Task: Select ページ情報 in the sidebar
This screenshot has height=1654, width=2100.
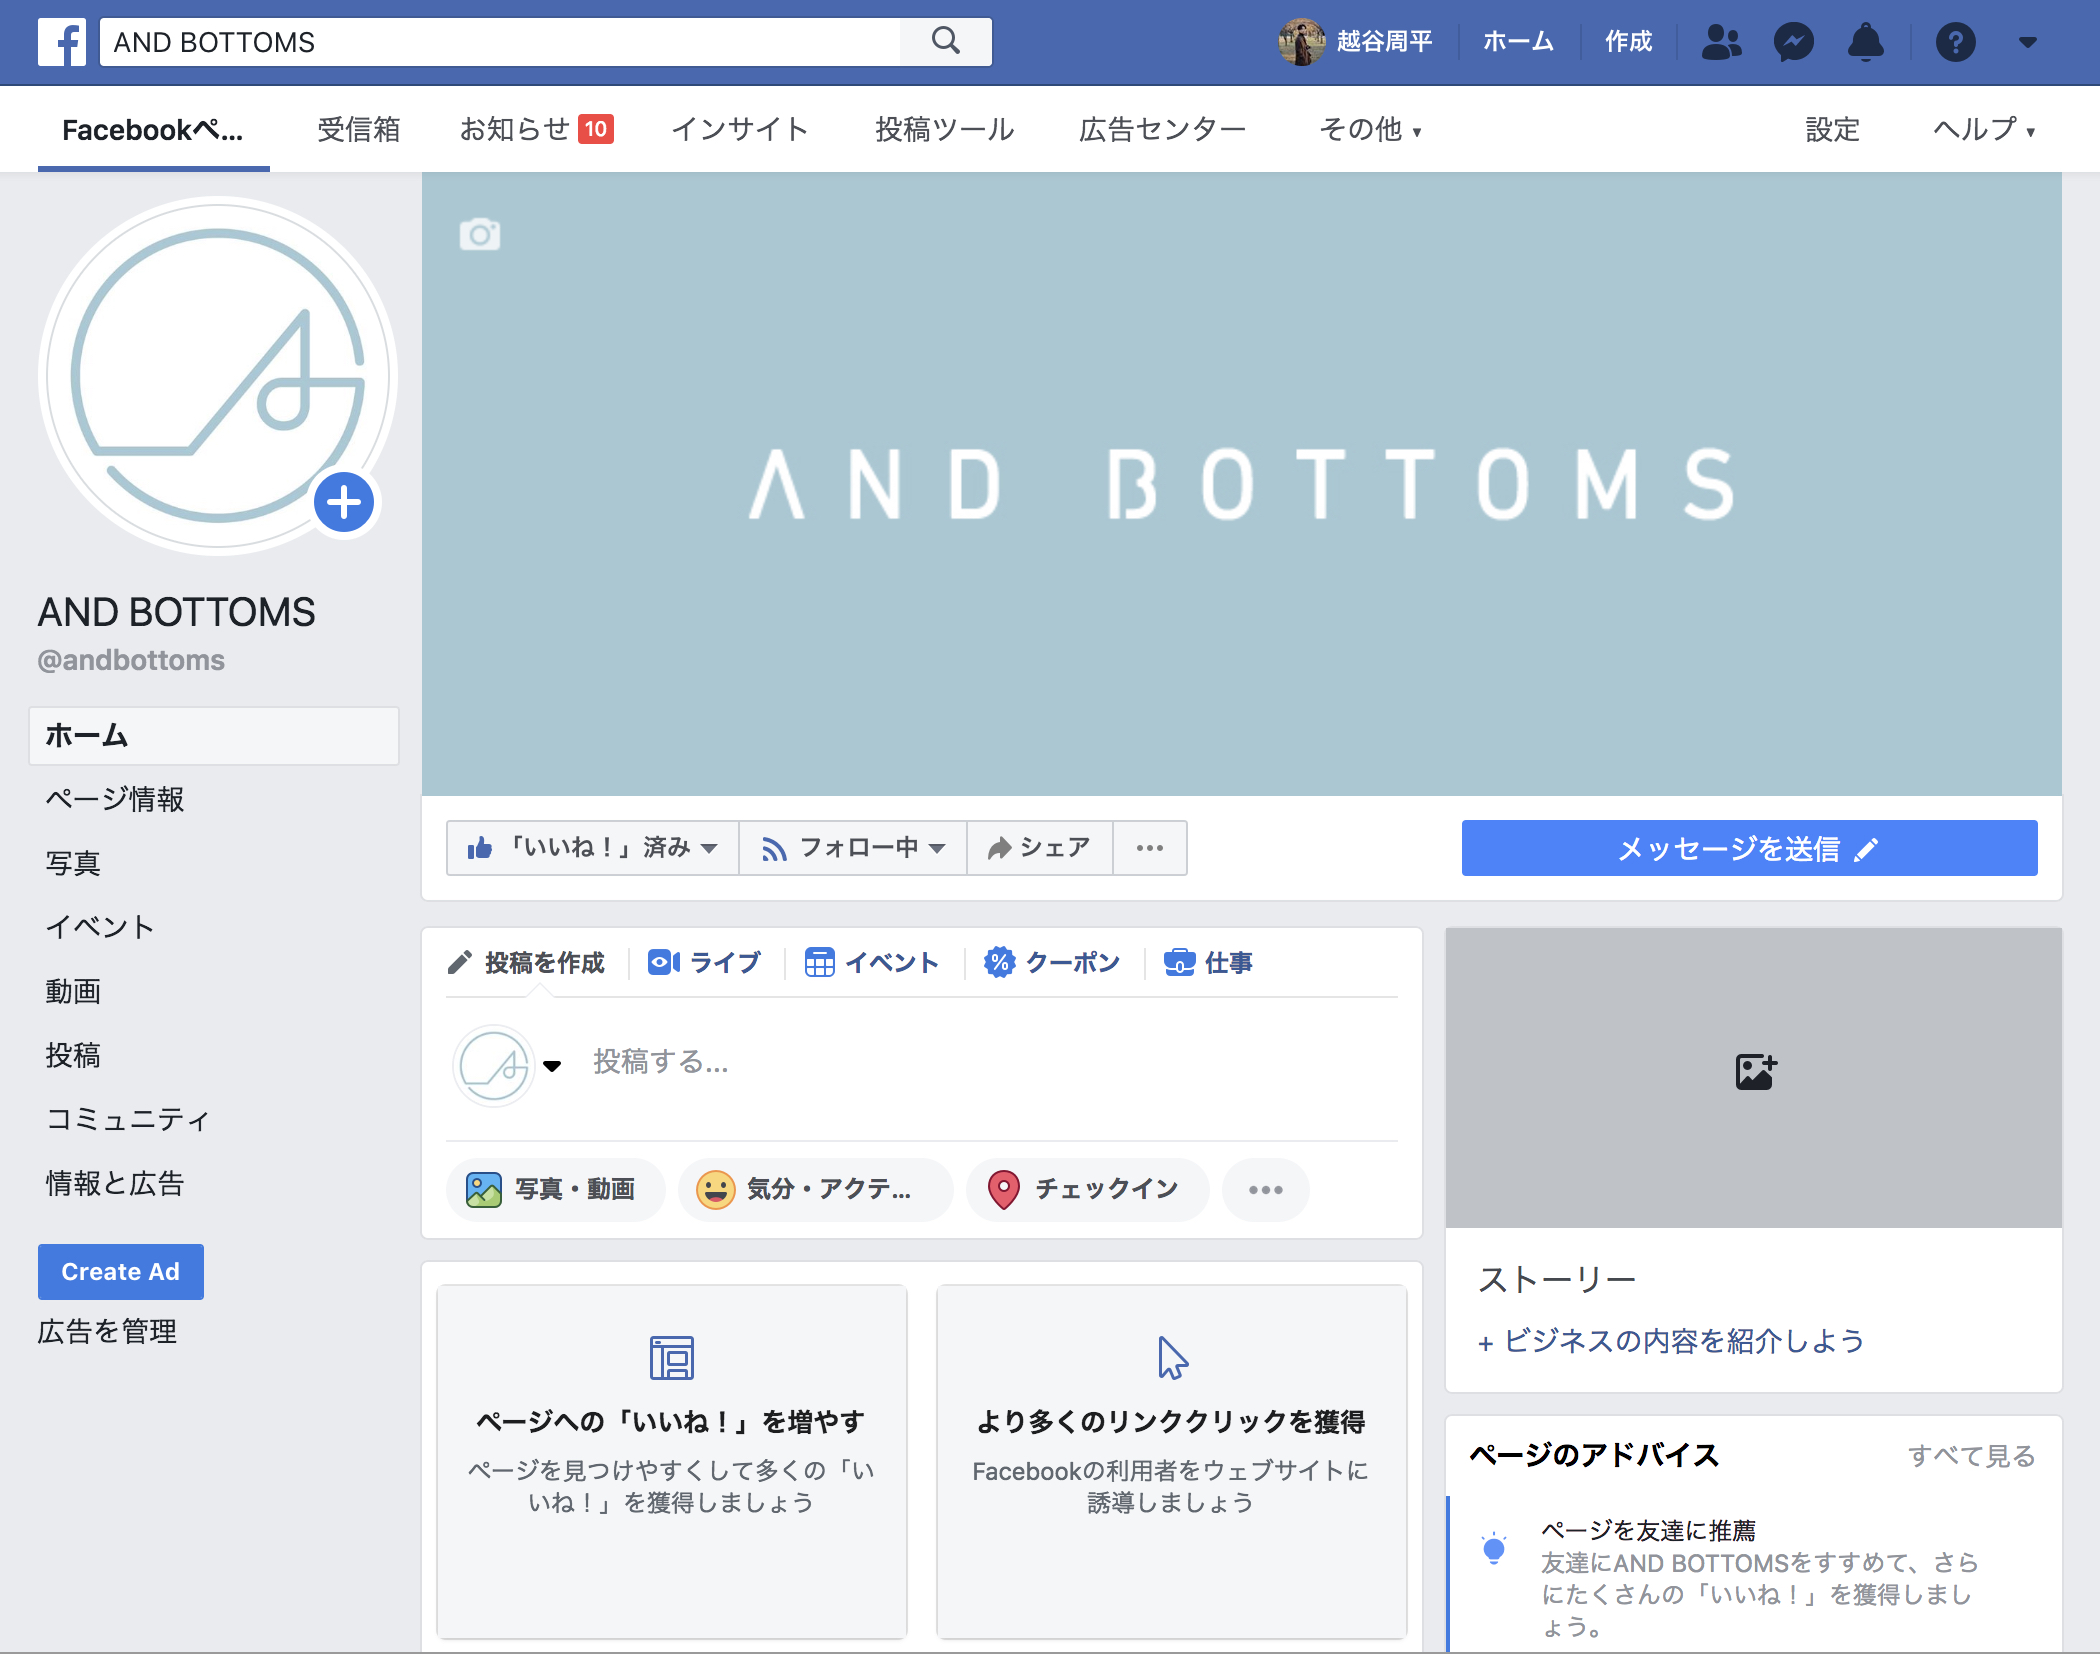Action: pyautogui.click(x=115, y=799)
